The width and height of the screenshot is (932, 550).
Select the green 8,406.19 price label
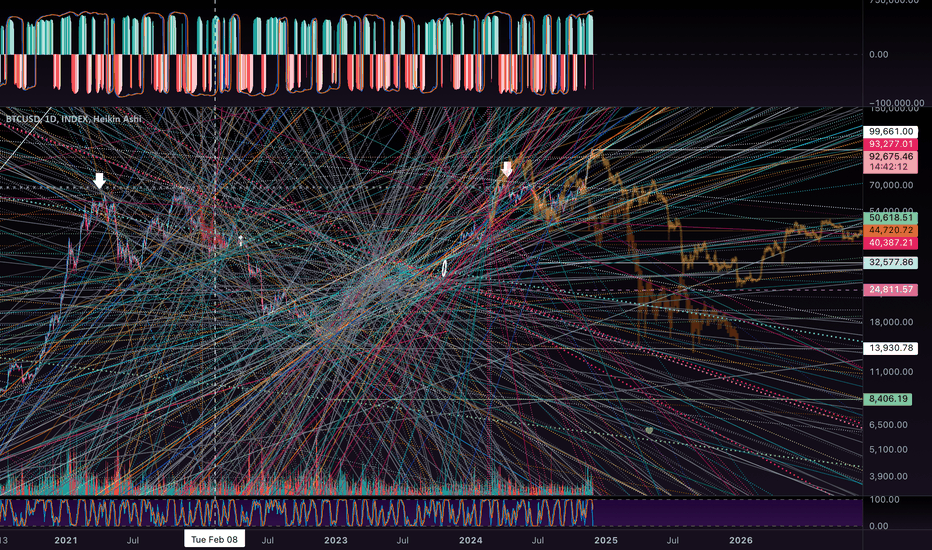[887, 399]
